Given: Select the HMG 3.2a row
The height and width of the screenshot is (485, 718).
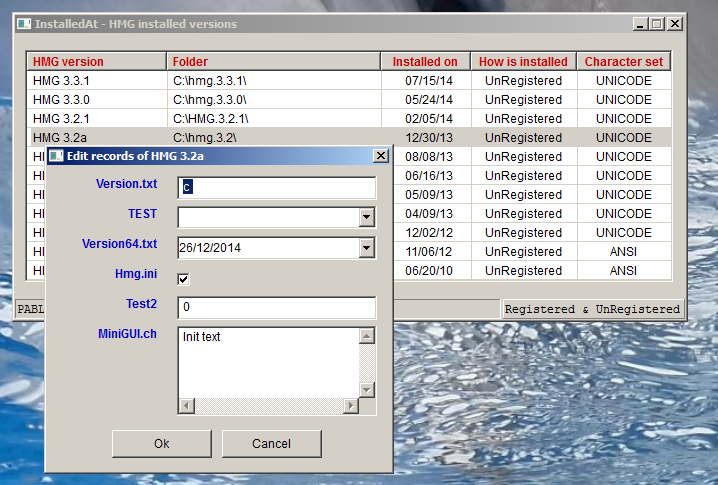Looking at the screenshot, I should pos(349,137).
